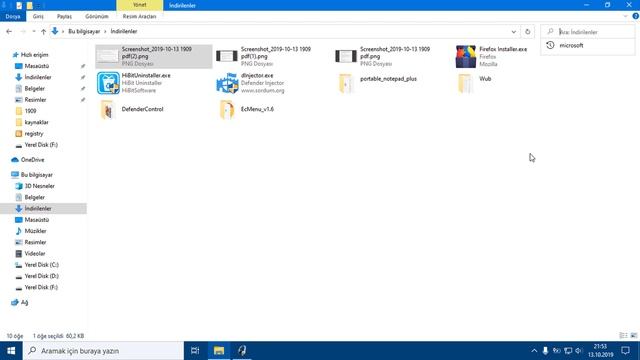Select the dInjector.exe Defender Injector icon
The width and height of the screenshot is (640, 360).
[227, 83]
